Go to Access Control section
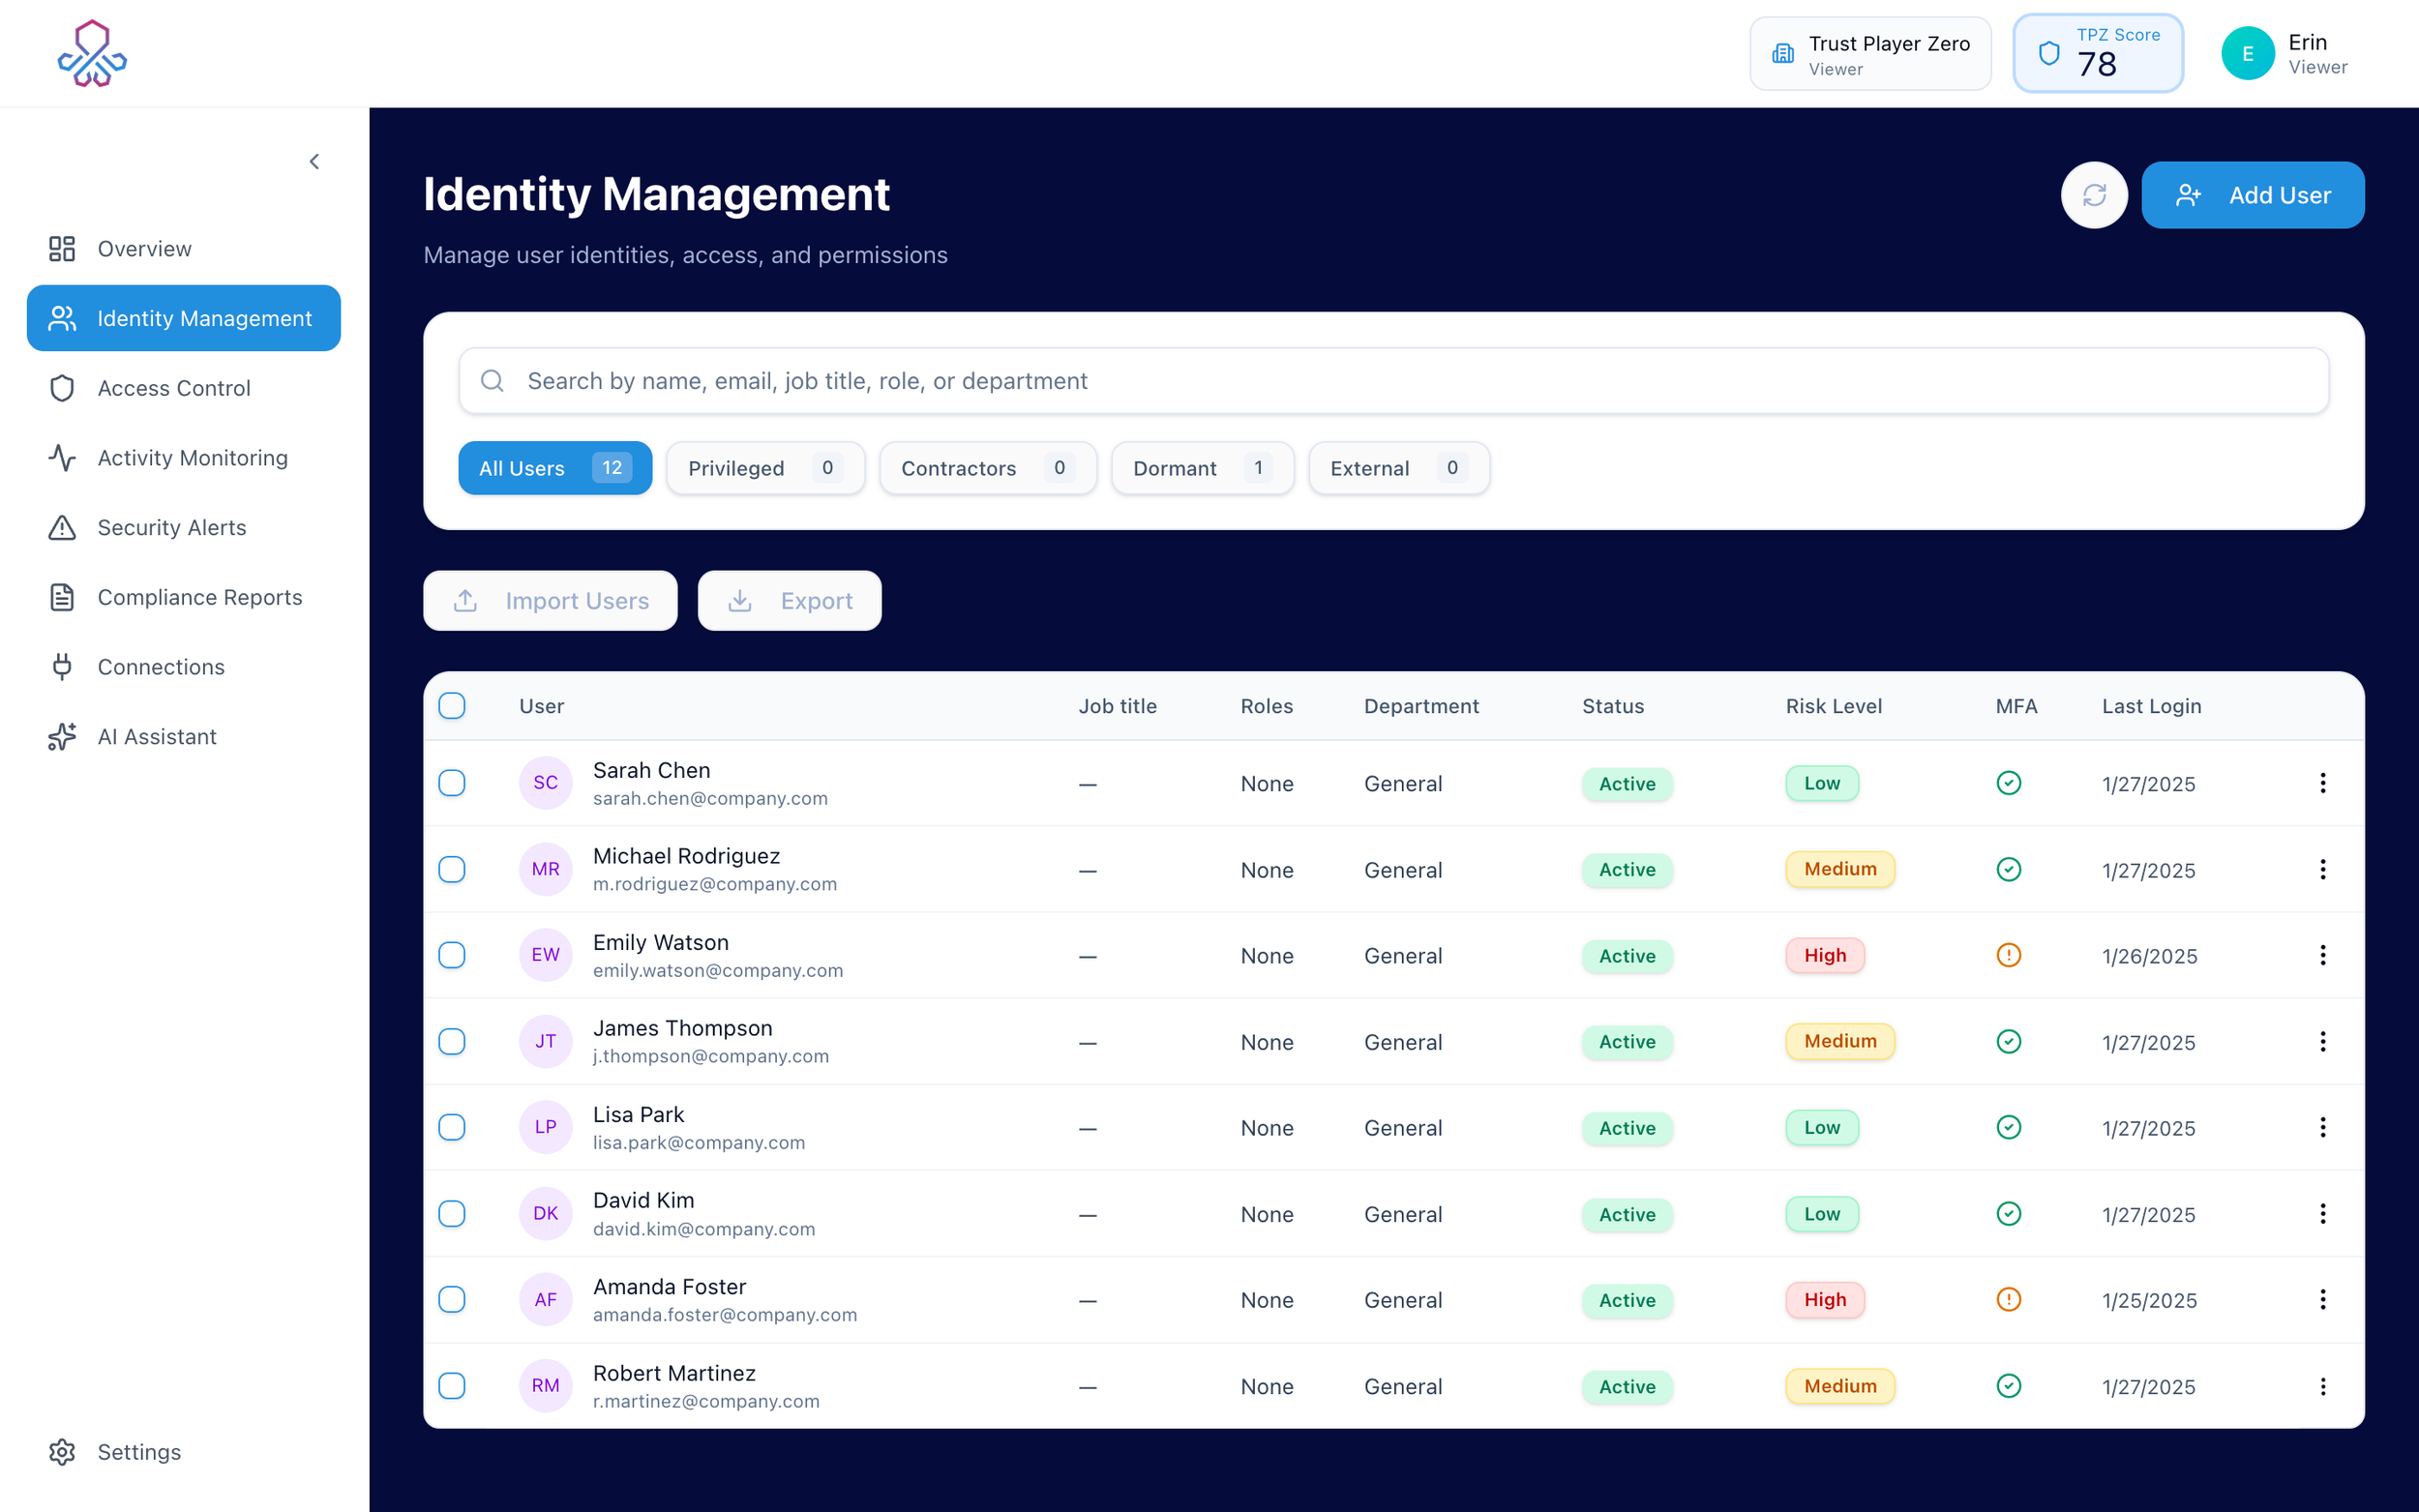Viewport: 2419px width, 1512px height. 184,388
